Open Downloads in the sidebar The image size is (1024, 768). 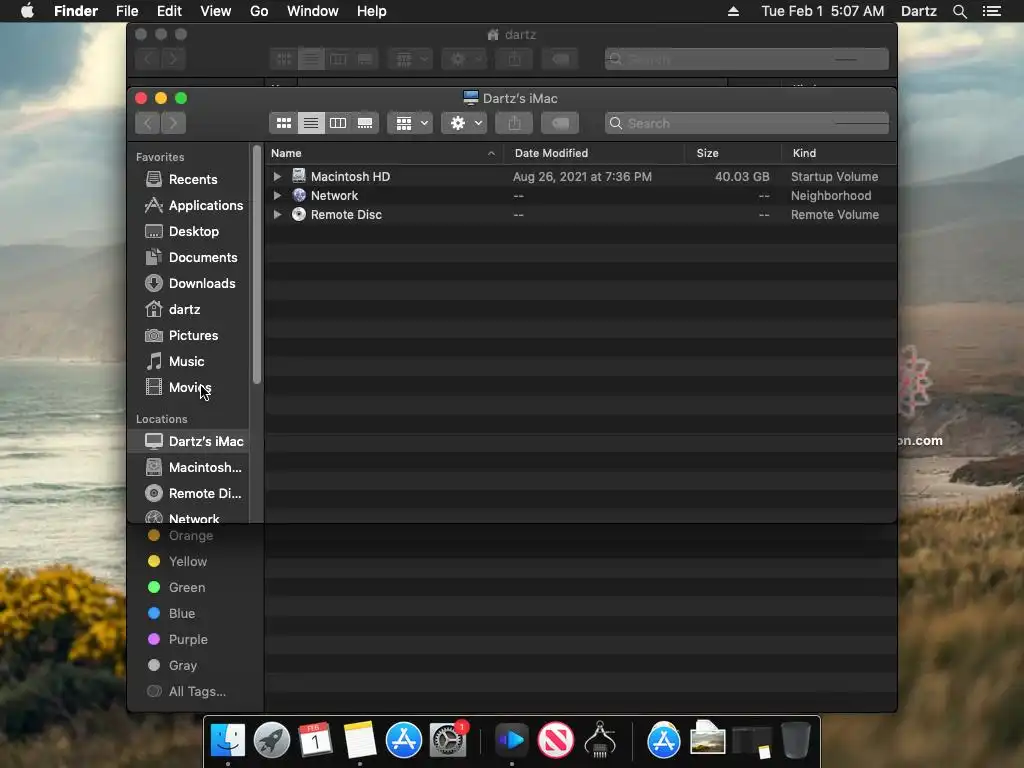coord(189,283)
